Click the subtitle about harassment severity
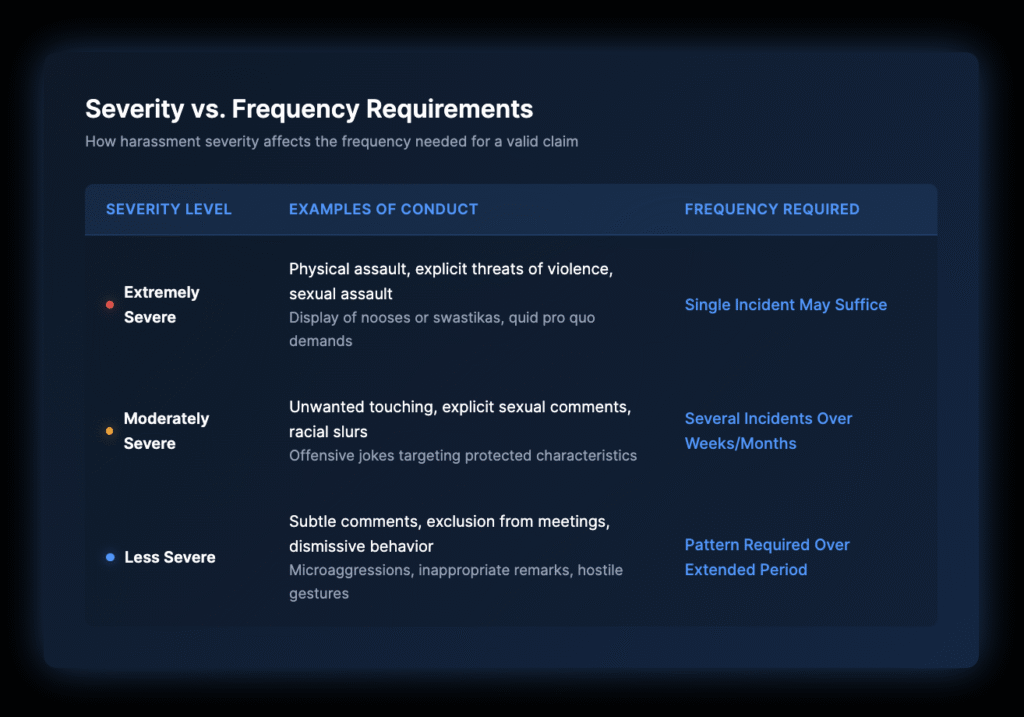The image size is (1024, 717). [331, 142]
